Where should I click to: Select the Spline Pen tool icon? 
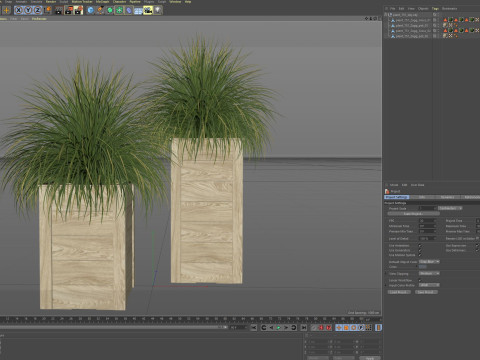(x=100, y=10)
